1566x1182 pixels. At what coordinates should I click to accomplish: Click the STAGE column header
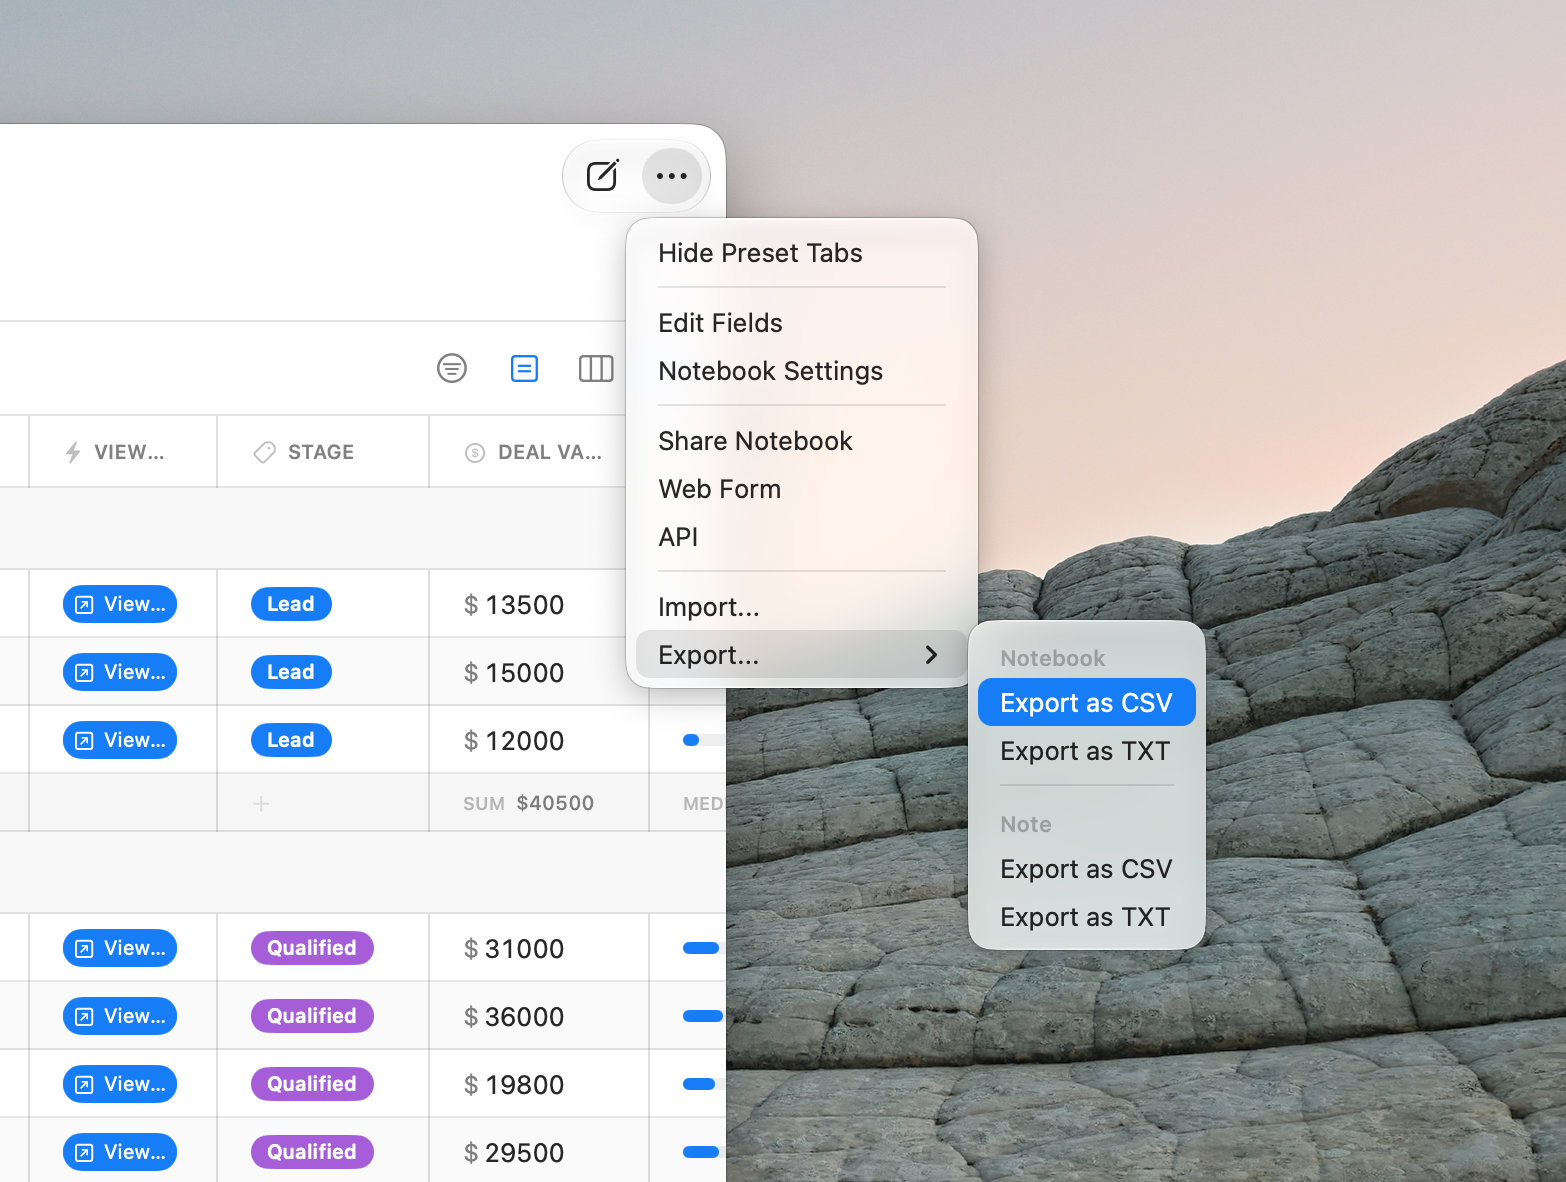pyautogui.click(x=323, y=452)
